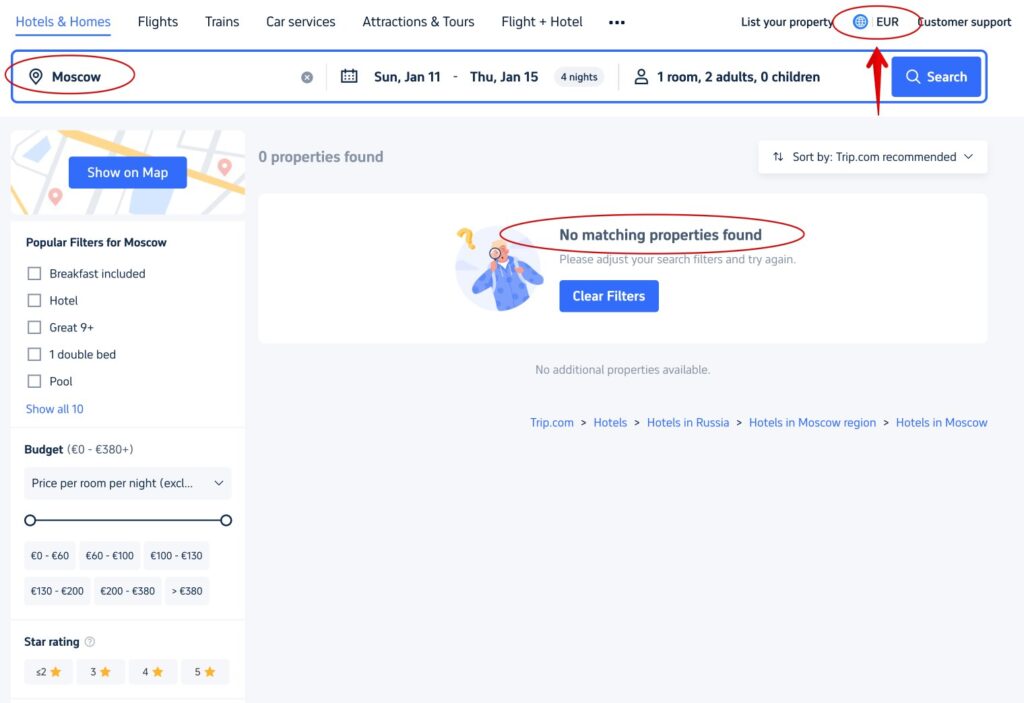
Task: Clear the destination with the X icon
Action: click(307, 76)
